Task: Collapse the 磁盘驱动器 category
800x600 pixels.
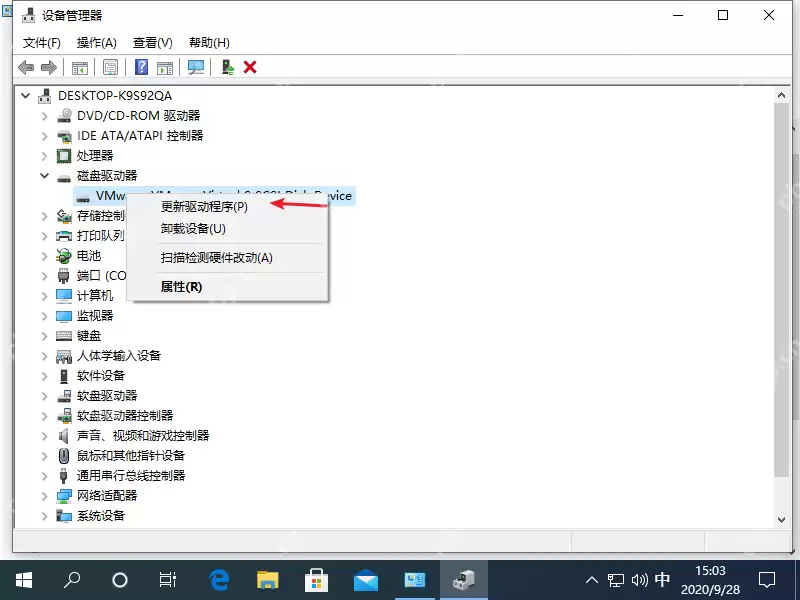Action: [x=43, y=175]
